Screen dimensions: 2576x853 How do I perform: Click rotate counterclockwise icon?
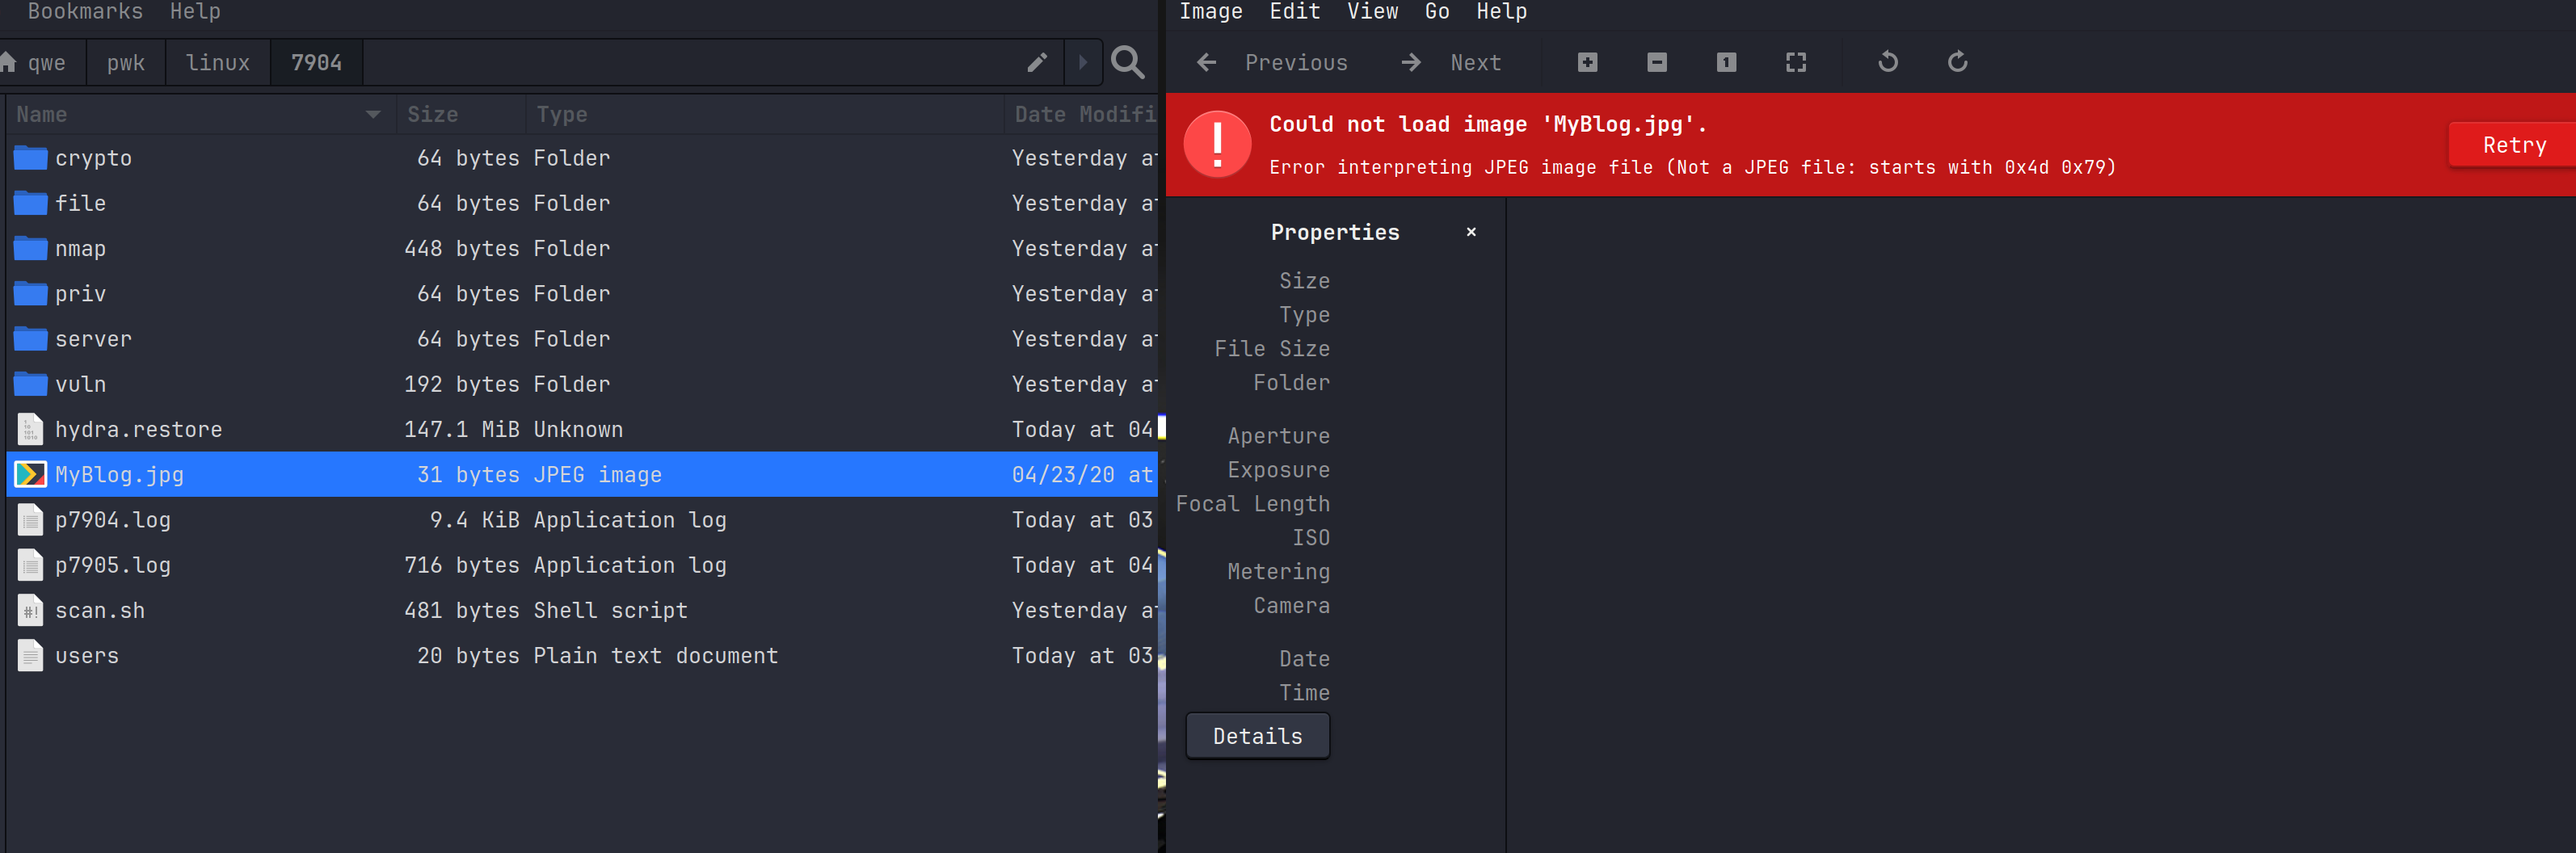point(1888,62)
